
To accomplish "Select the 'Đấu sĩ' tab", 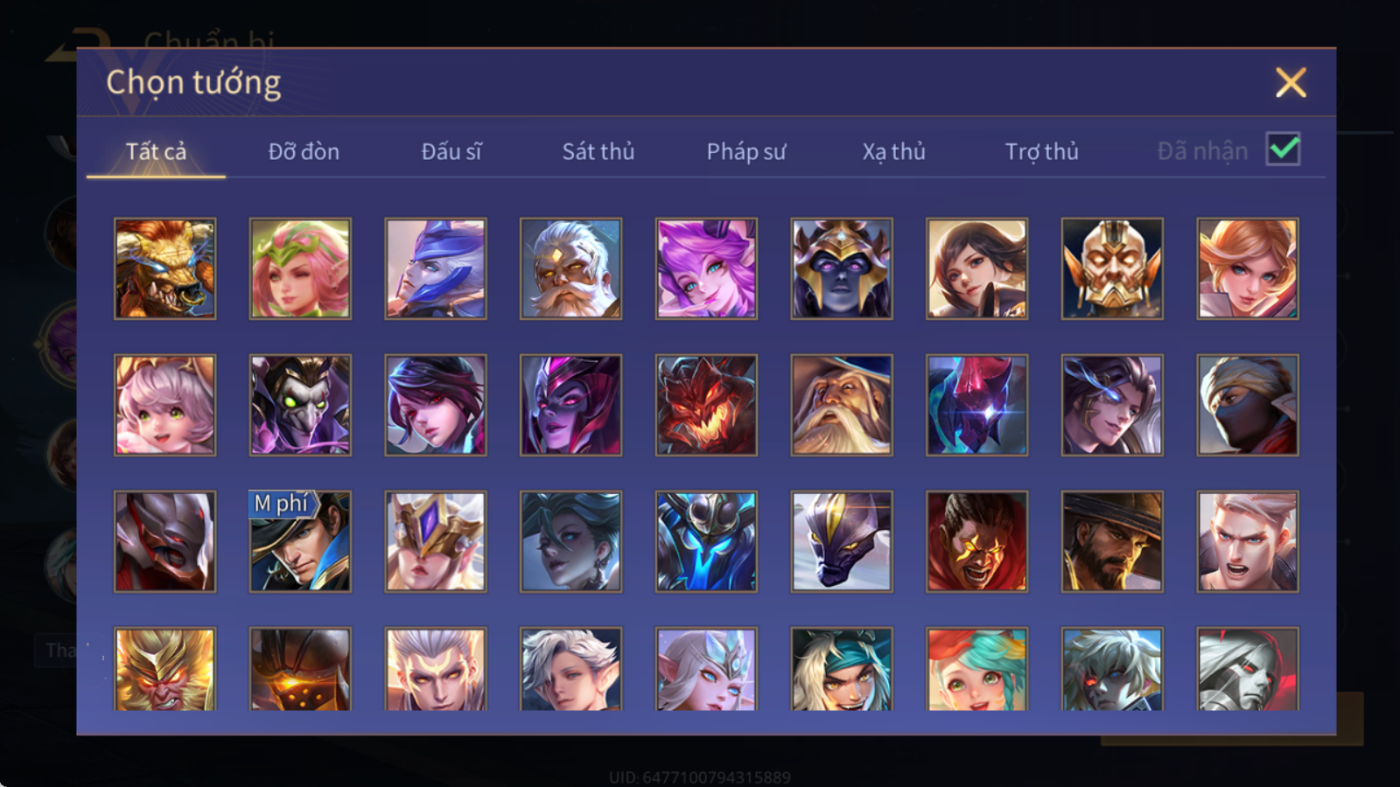I will point(451,152).
